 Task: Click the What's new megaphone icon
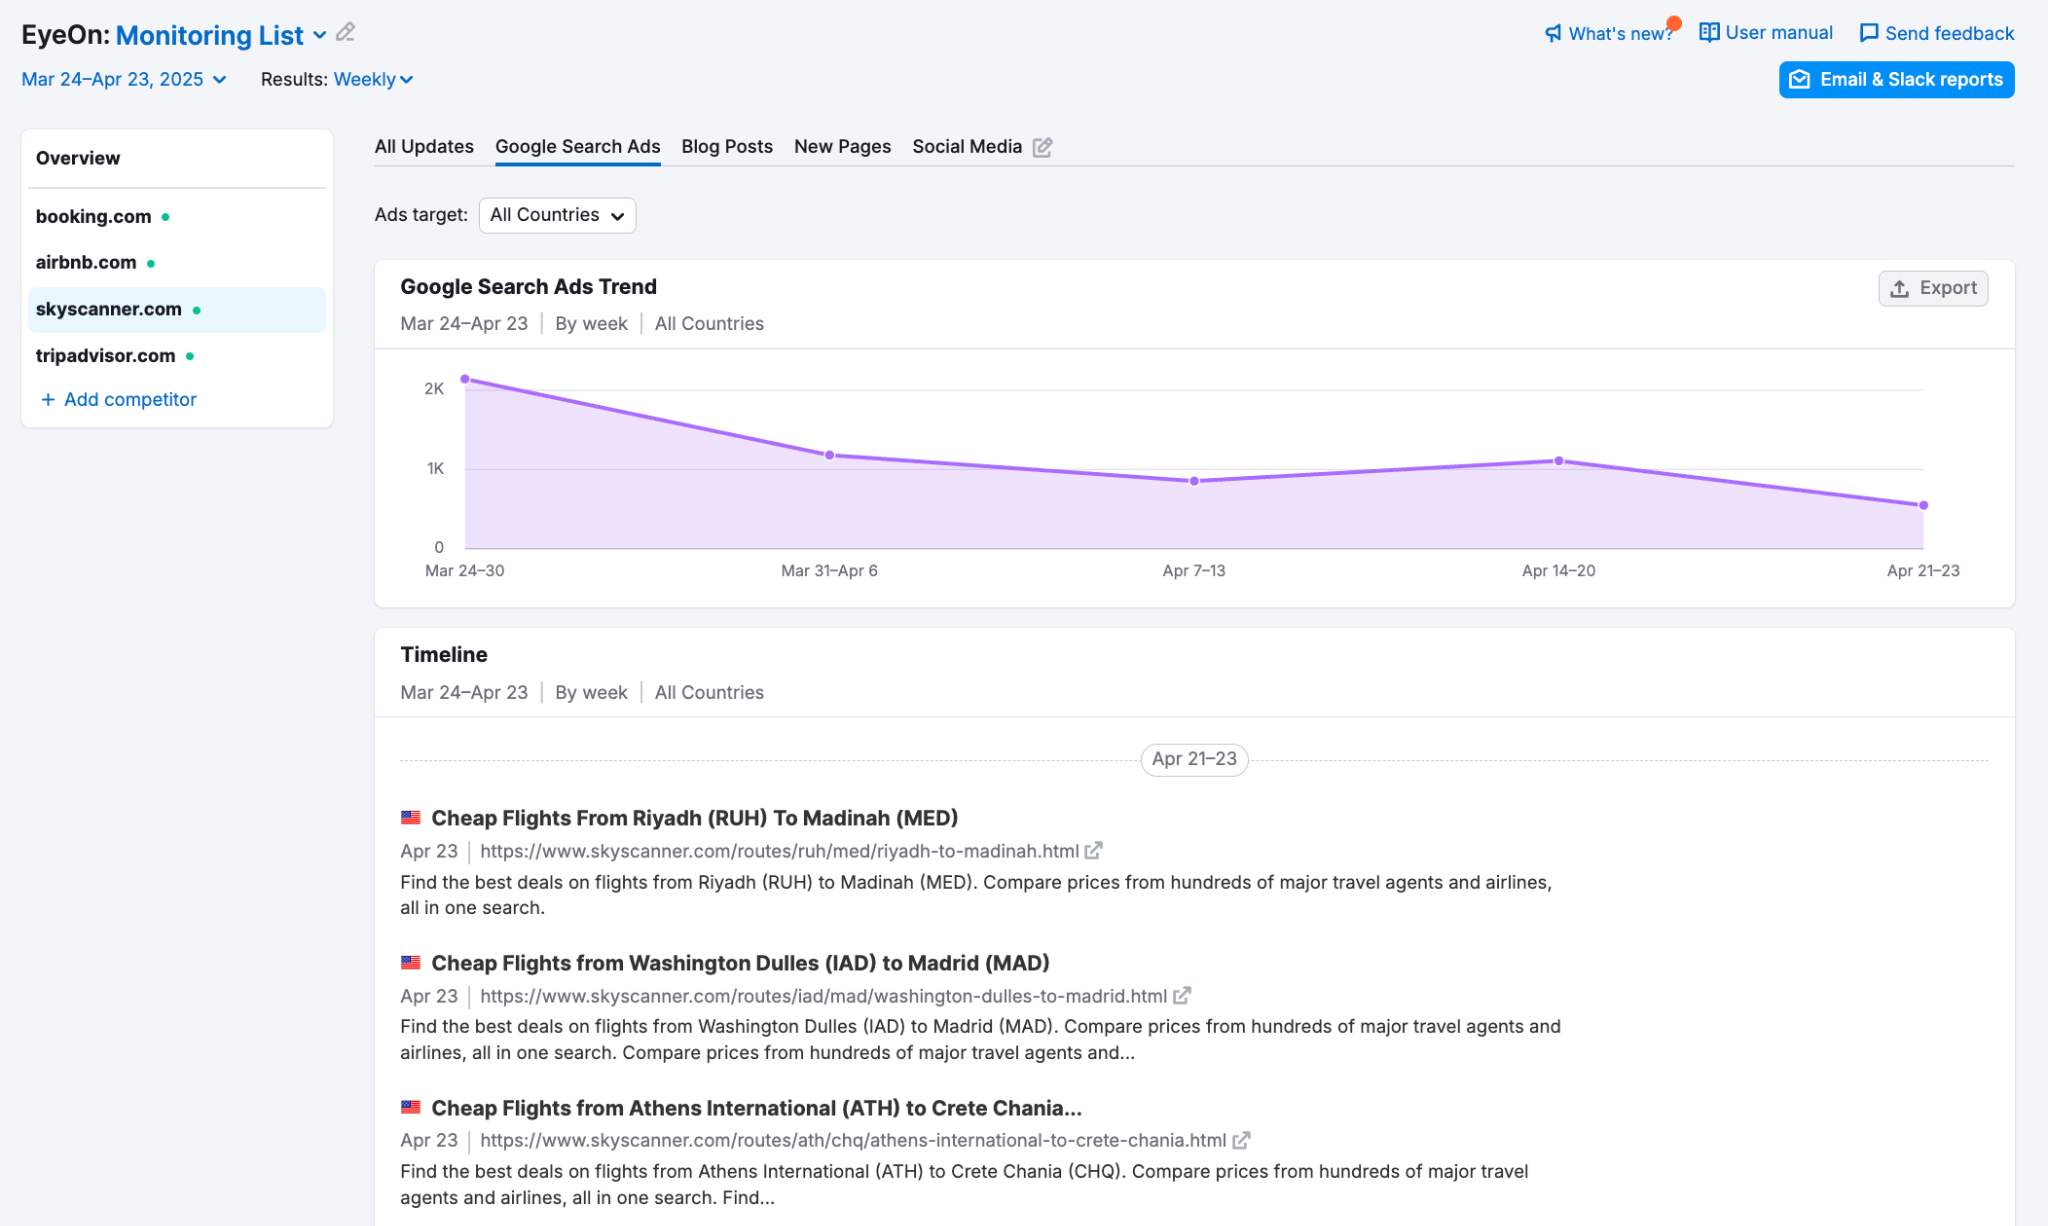(x=1553, y=33)
